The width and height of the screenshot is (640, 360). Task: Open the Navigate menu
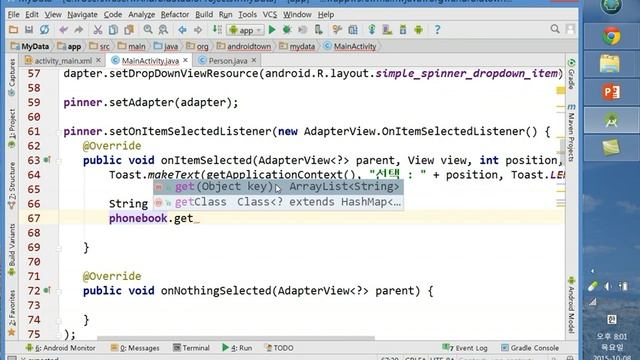[x=82, y=14]
